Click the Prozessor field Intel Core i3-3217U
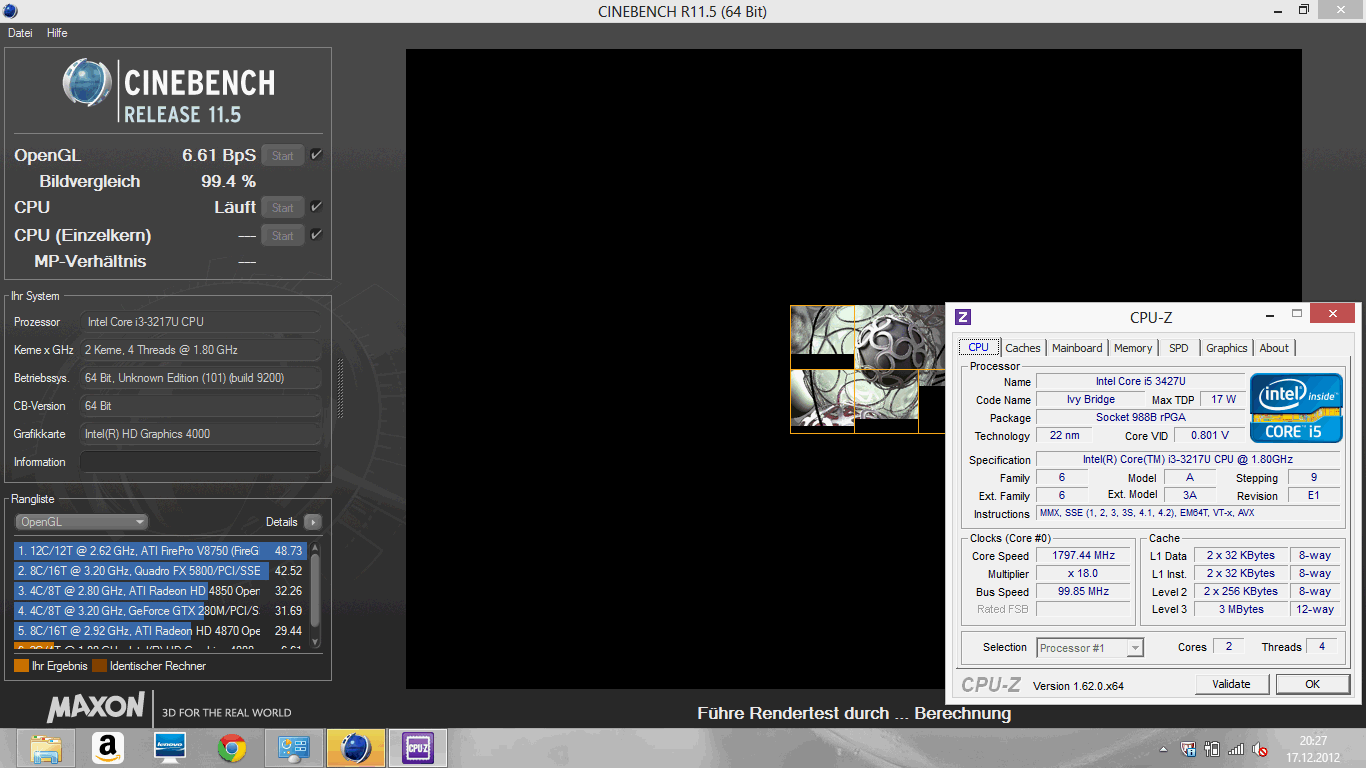Viewport: 1366px width, 768px height. 200,322
